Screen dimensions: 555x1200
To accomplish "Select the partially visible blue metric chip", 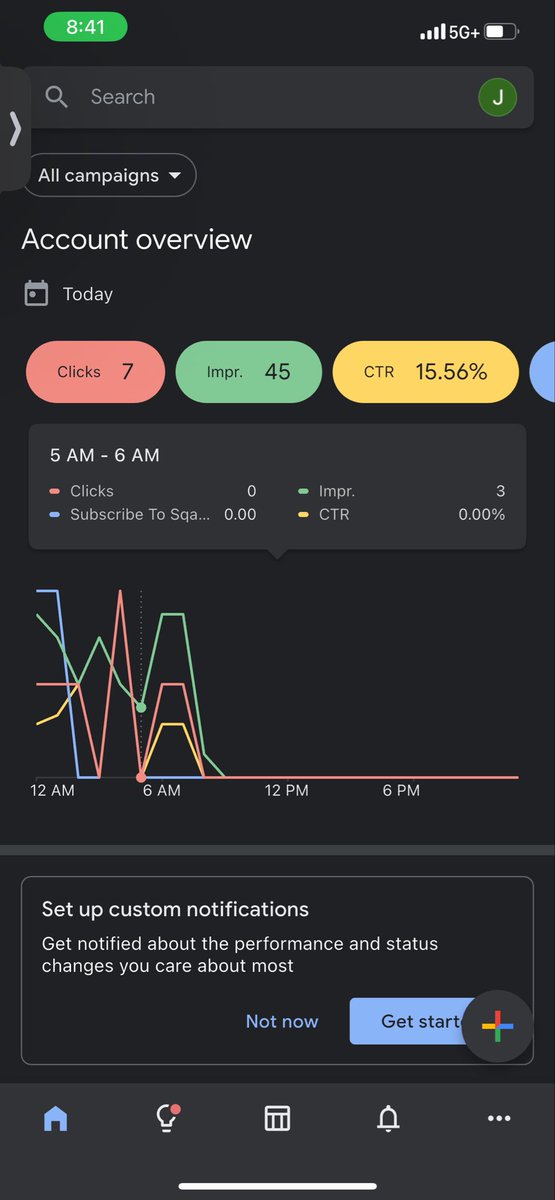I will click(x=543, y=372).
